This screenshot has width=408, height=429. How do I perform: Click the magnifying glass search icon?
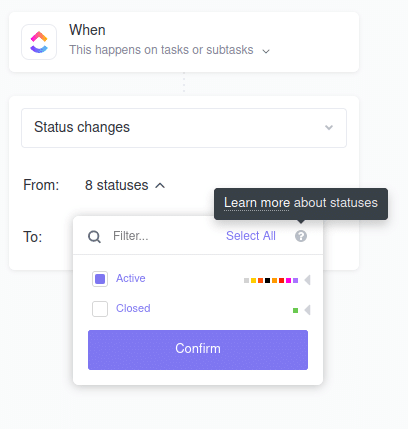[x=94, y=237]
